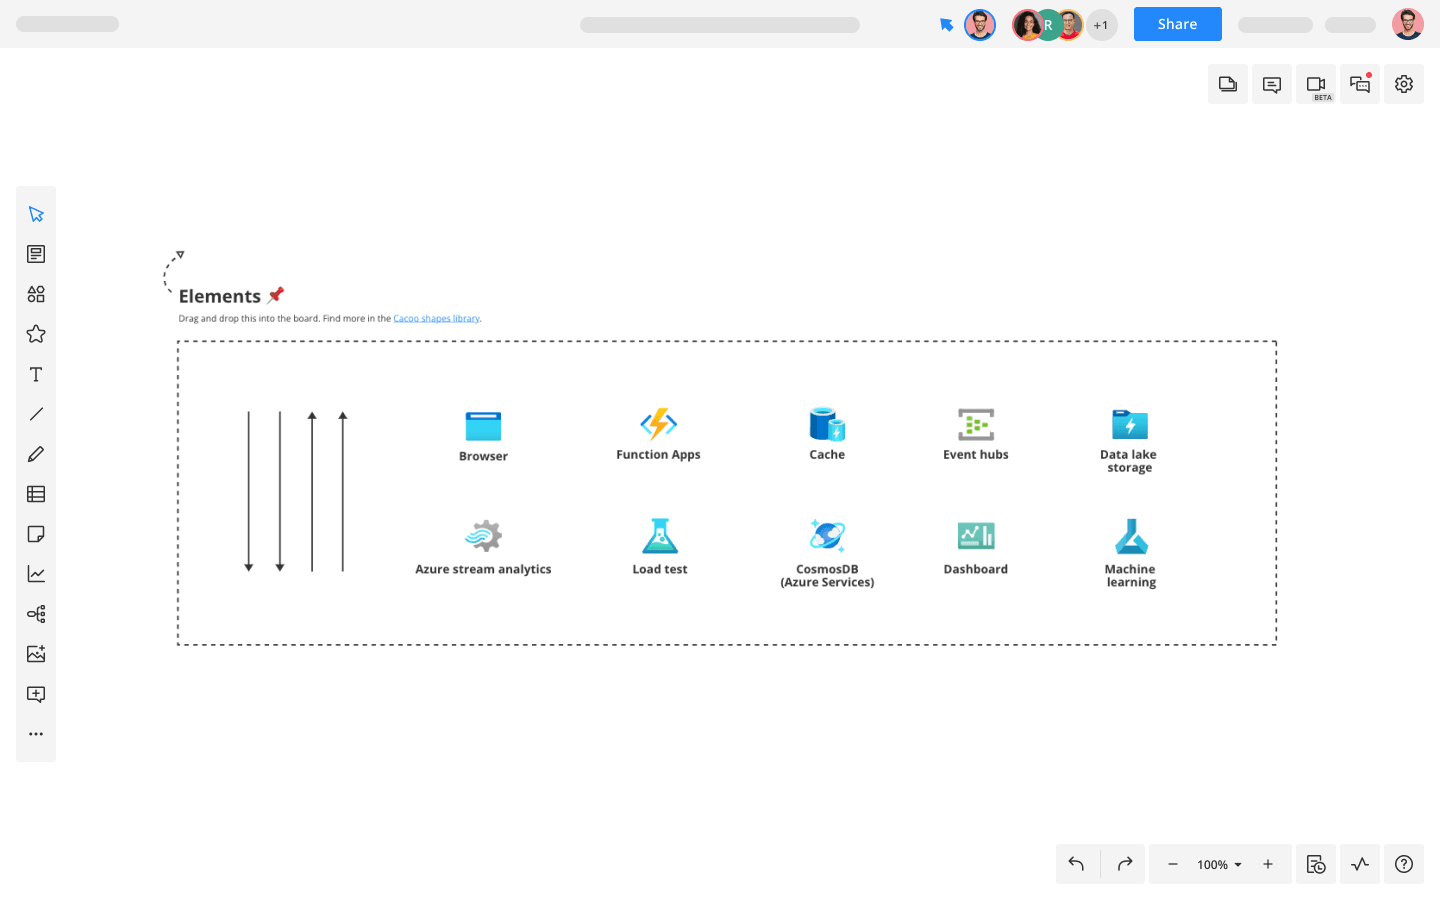
Task: Click the collaborator avatar labeled R
Action: (x=1048, y=25)
